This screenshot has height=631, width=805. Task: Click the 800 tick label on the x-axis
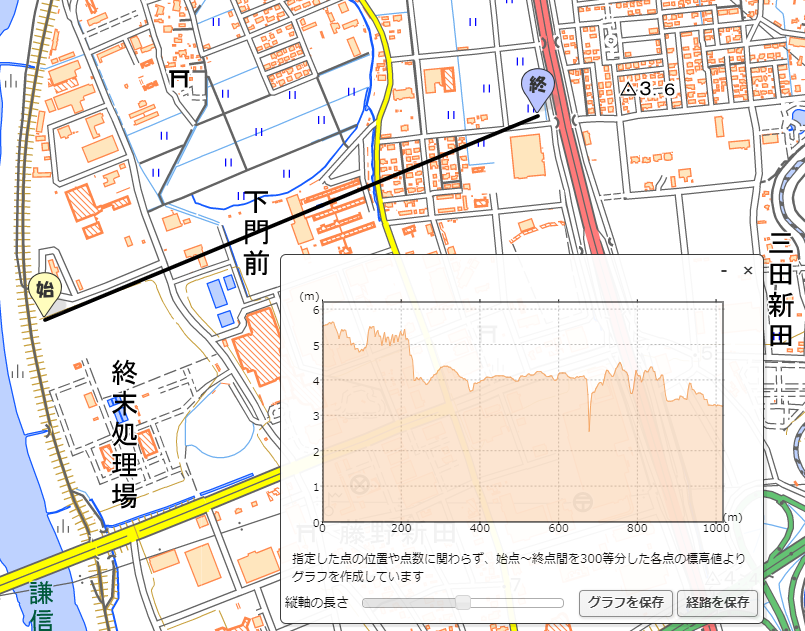click(637, 528)
